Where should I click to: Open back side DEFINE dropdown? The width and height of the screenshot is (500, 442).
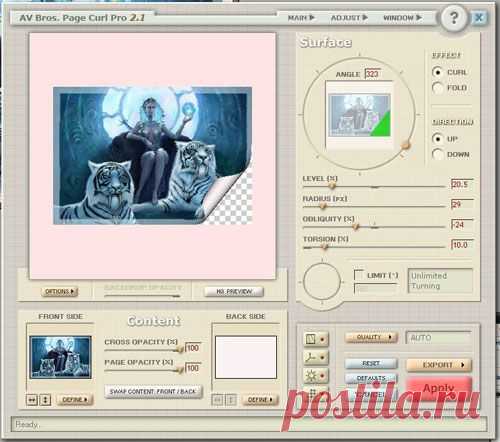(260, 399)
